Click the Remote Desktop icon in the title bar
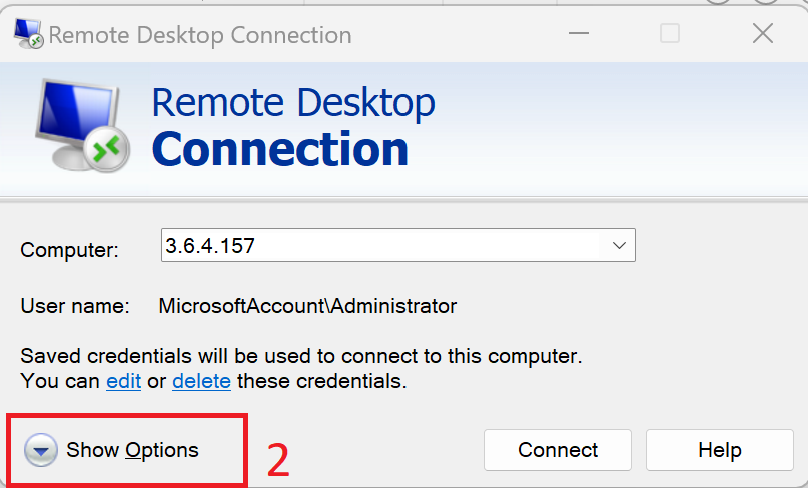Image resolution: width=808 pixels, height=488 pixels. [28, 33]
